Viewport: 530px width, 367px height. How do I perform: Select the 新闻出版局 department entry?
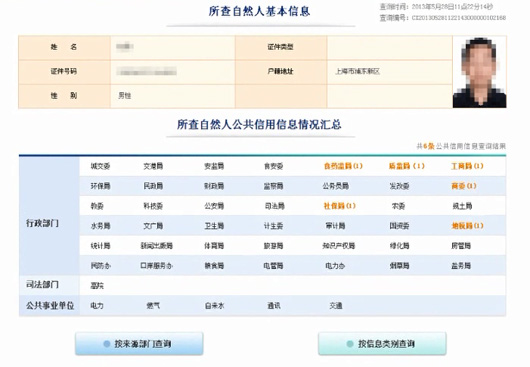click(156, 246)
